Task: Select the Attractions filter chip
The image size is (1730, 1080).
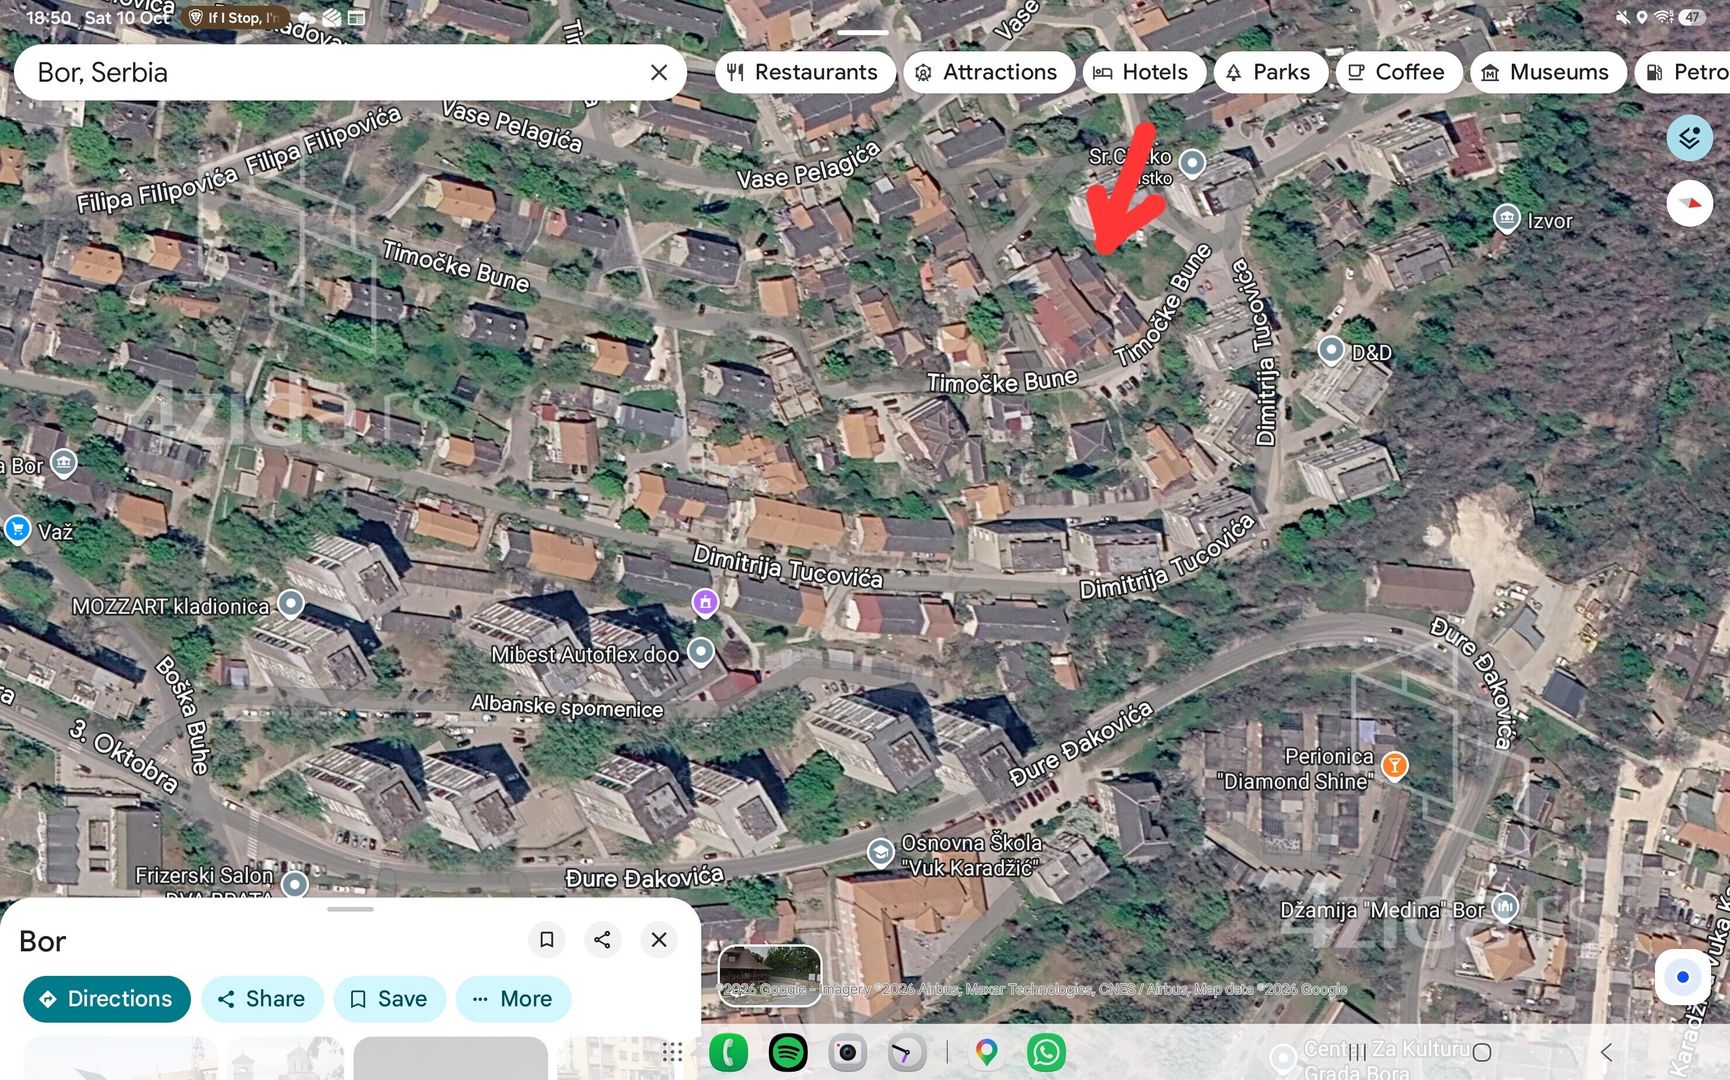Action: pos(988,72)
